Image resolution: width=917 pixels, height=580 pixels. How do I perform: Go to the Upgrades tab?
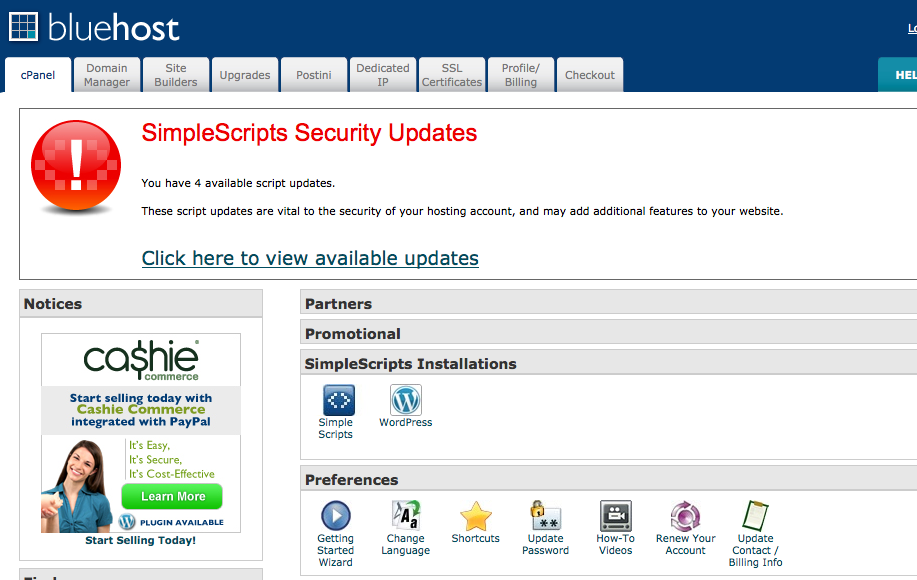tap(244, 75)
